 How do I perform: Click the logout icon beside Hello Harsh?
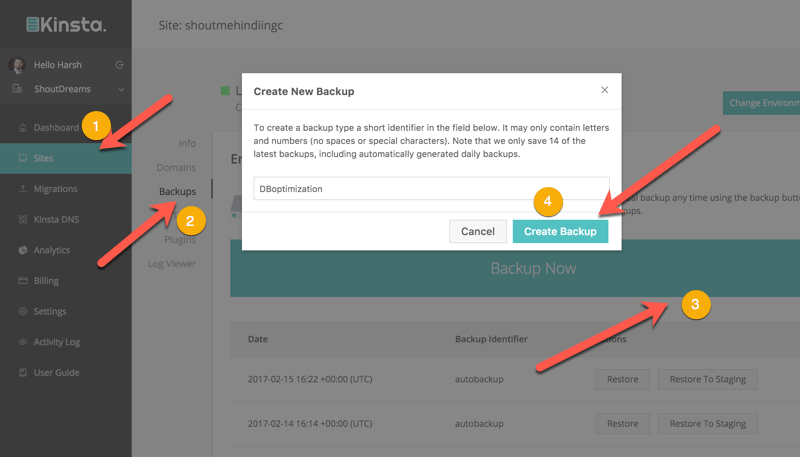[119, 65]
